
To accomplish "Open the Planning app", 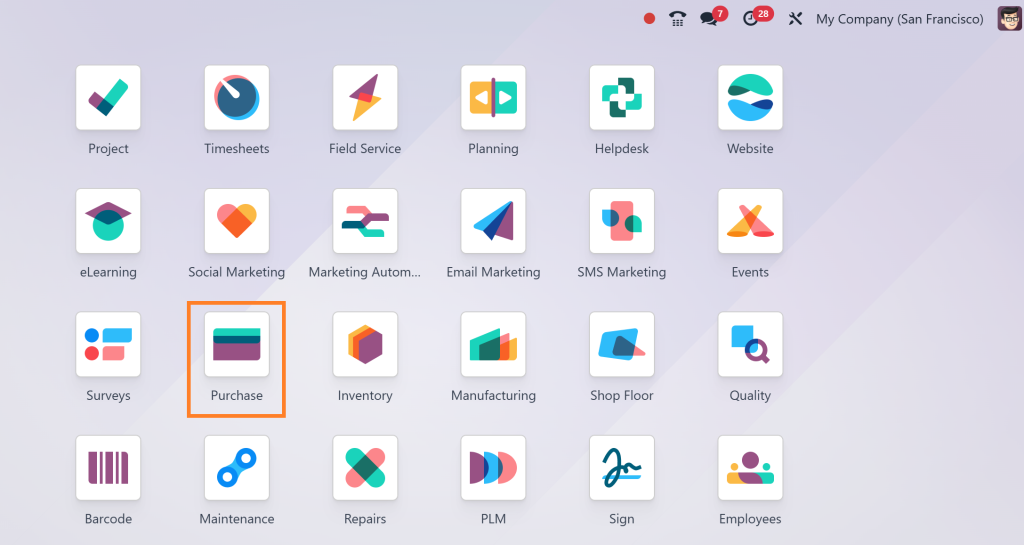I will (x=493, y=98).
